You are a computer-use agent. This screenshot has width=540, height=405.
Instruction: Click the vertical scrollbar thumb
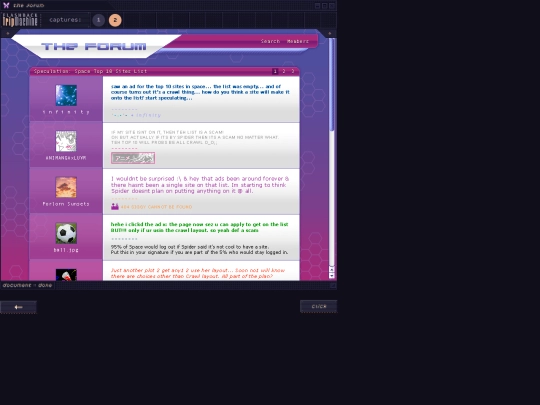(x=331, y=84)
